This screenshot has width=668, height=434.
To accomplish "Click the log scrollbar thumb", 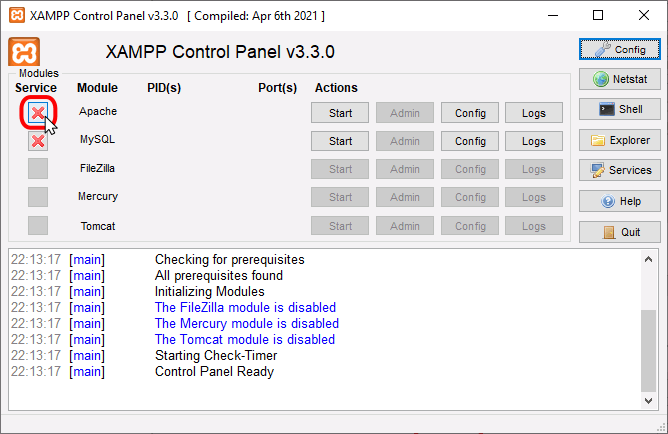I will pyautogui.click(x=648, y=351).
